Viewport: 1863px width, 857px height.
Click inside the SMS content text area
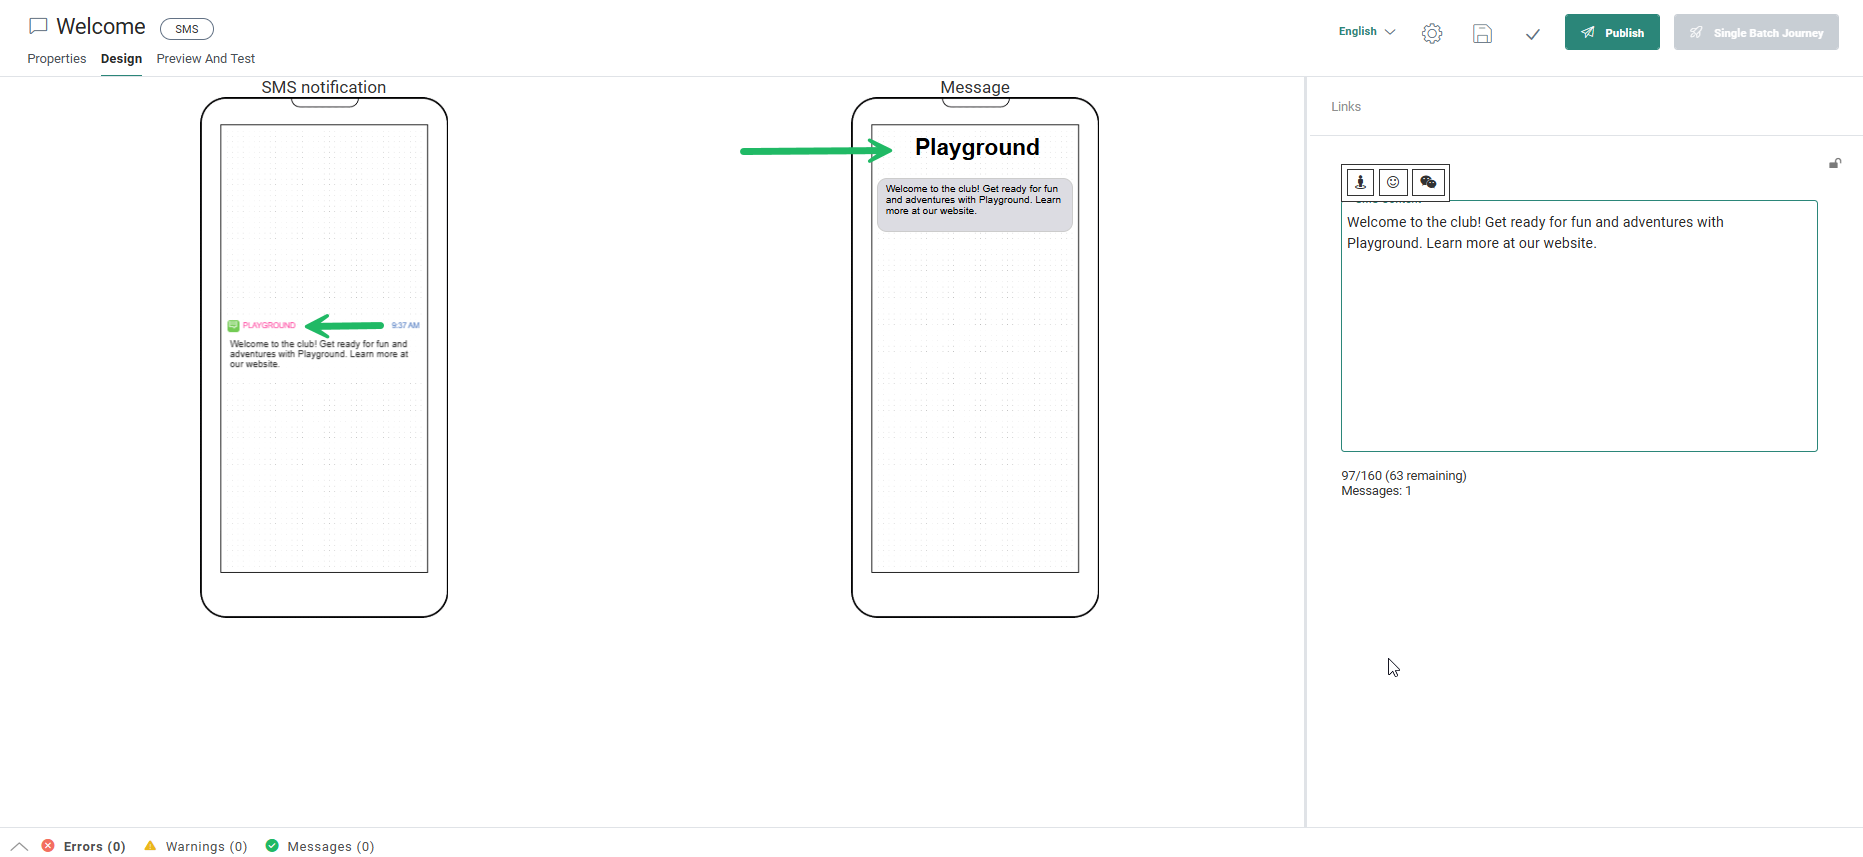coord(1579,326)
